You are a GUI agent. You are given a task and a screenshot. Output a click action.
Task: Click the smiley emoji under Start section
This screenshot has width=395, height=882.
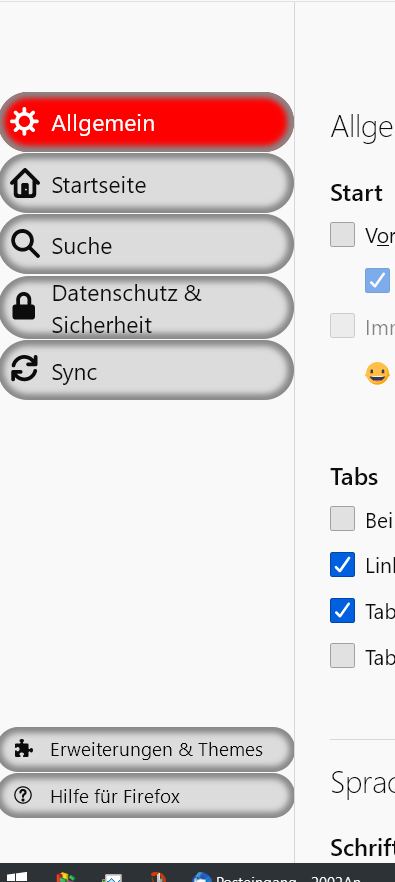click(377, 374)
